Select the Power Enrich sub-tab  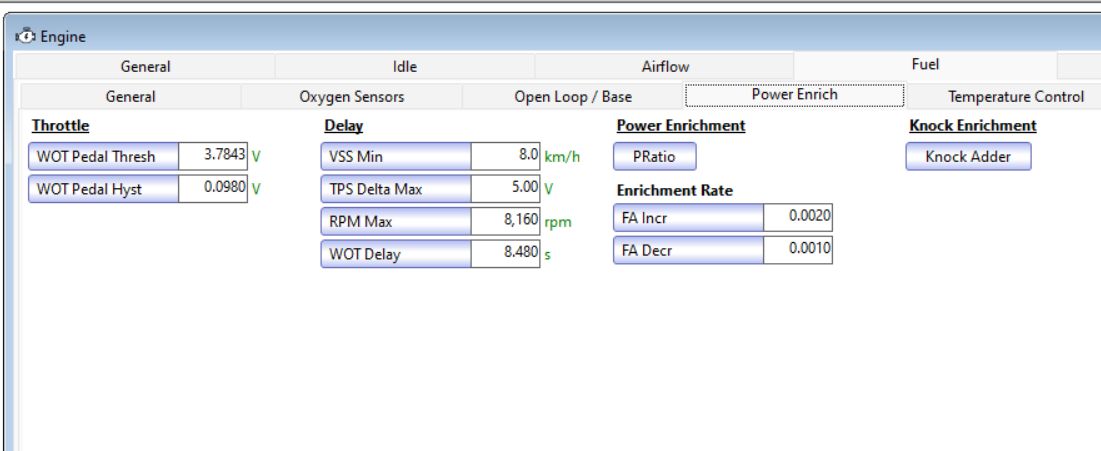pos(794,96)
